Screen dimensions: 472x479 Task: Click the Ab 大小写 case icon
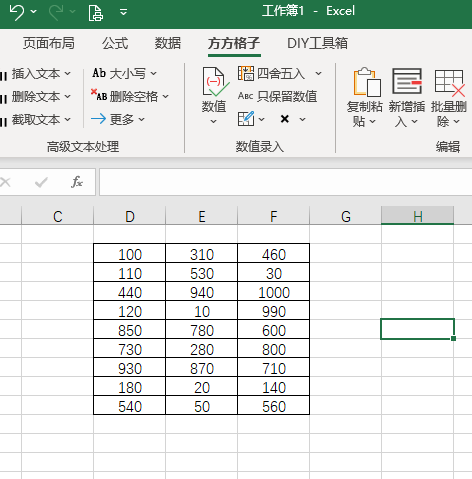coord(99,73)
